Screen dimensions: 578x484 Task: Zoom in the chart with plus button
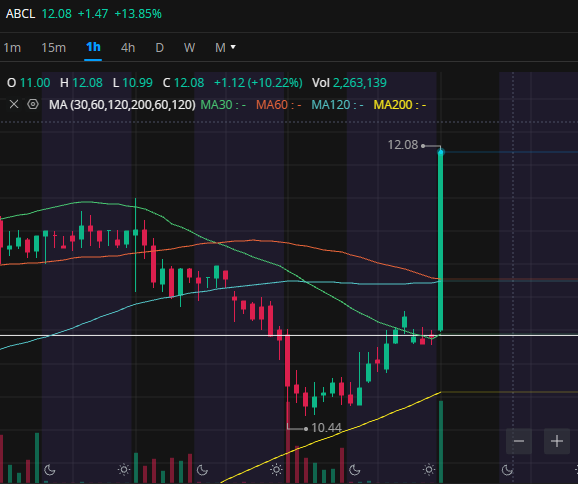[557, 441]
